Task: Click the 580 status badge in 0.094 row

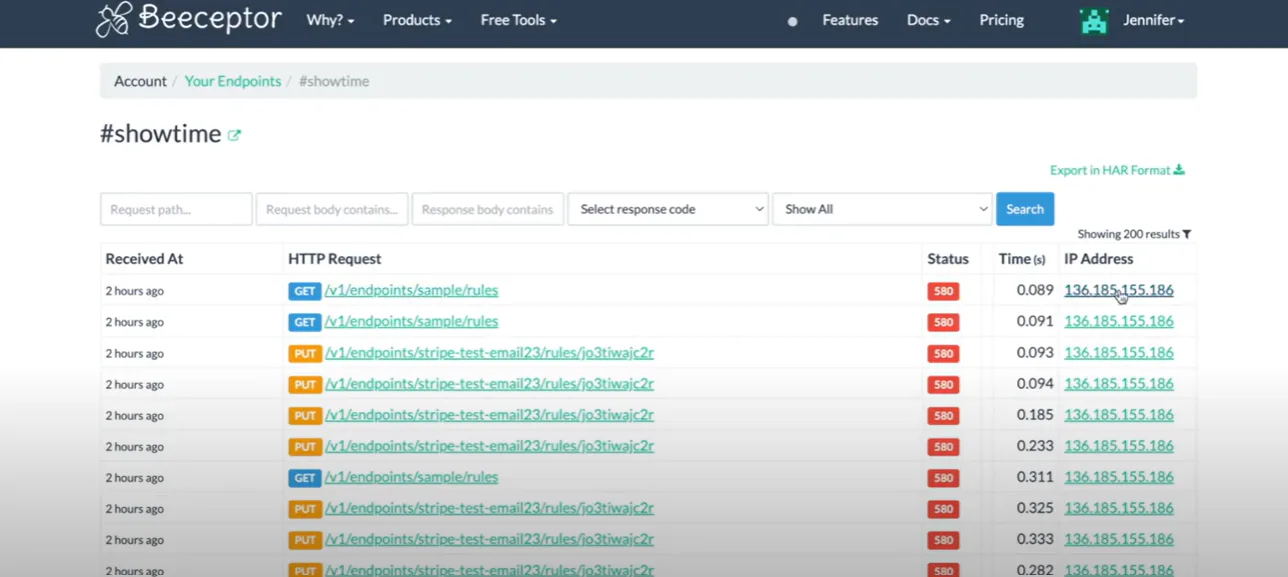Action: tap(943, 385)
